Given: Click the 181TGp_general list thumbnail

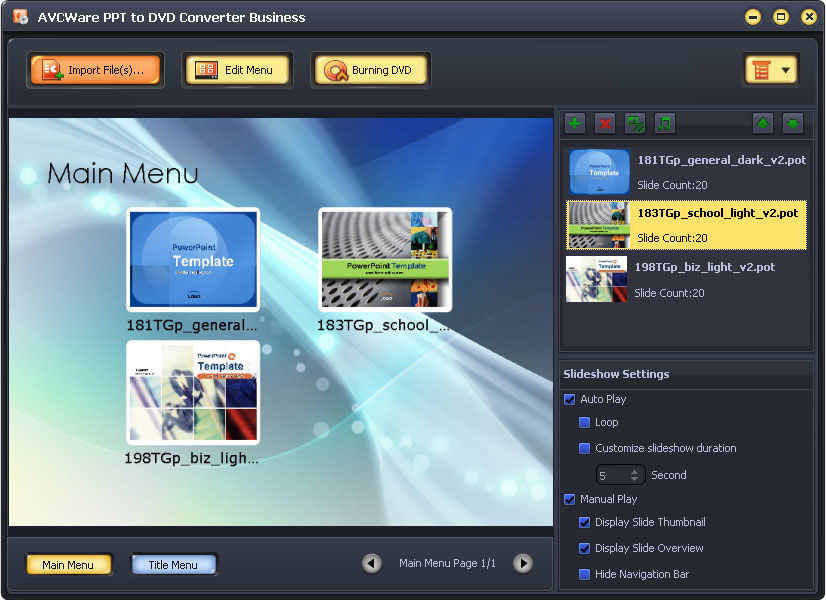Looking at the screenshot, I should (599, 172).
